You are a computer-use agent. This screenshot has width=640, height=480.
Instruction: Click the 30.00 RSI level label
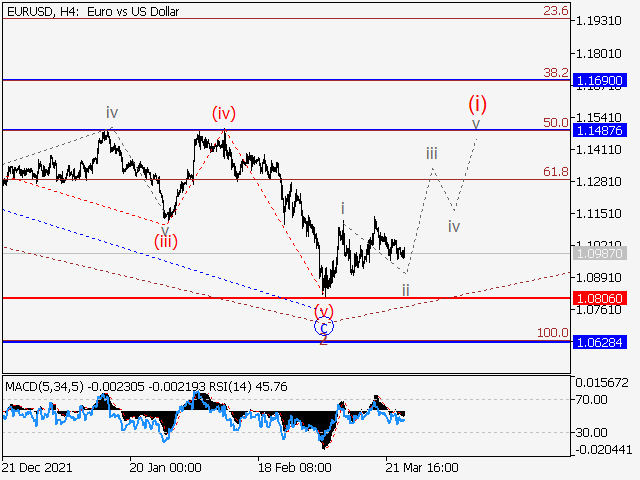tap(591, 432)
